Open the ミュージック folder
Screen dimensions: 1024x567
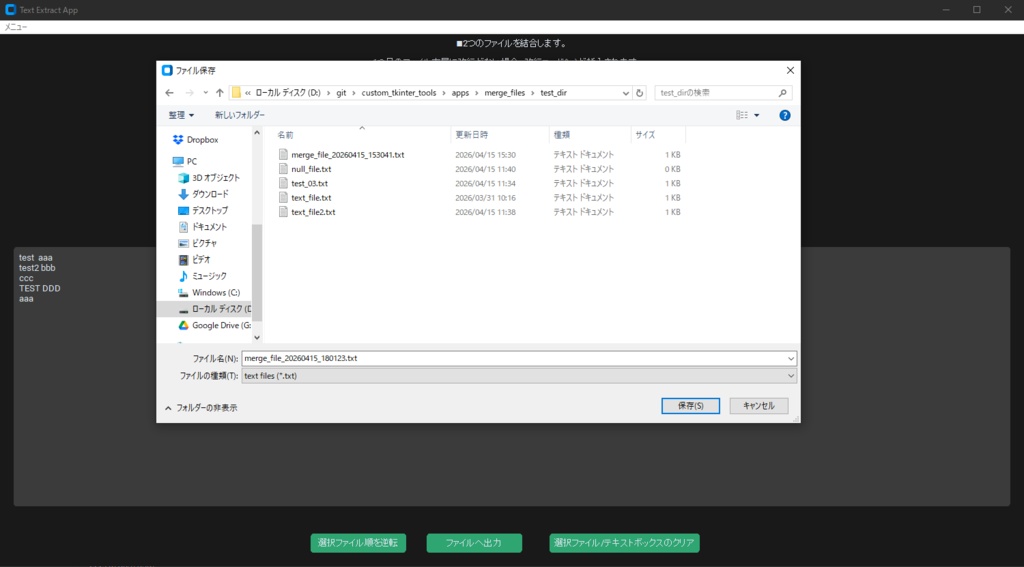click(209, 276)
